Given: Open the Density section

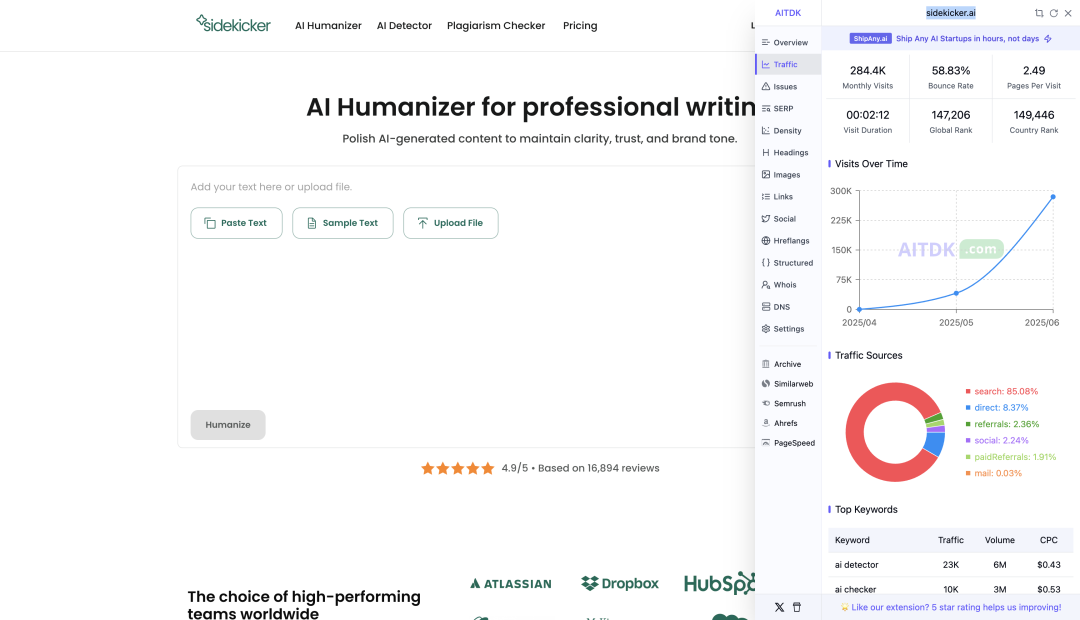Looking at the screenshot, I should [x=788, y=131].
